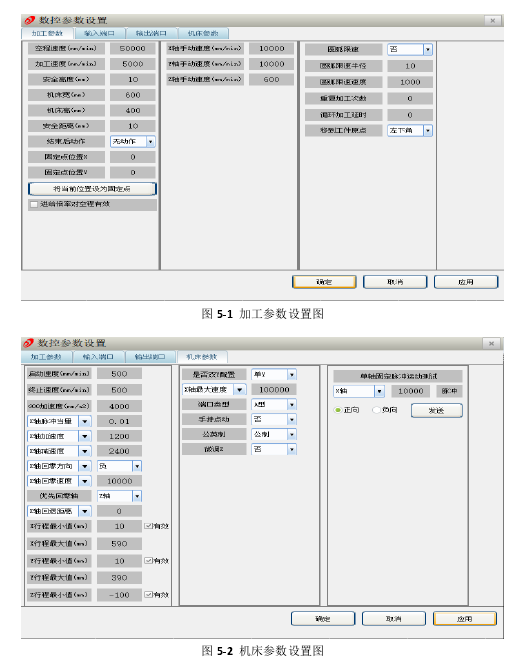This screenshot has width=520, height=665.
Task: Click the red logo icon in the Figure 5-2 dialog title bar
Action: point(28,343)
